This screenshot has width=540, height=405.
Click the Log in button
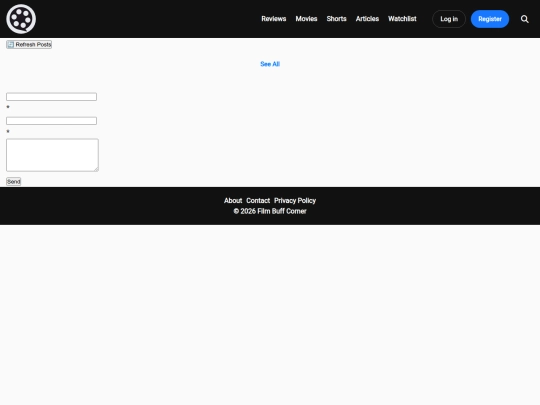(x=449, y=19)
